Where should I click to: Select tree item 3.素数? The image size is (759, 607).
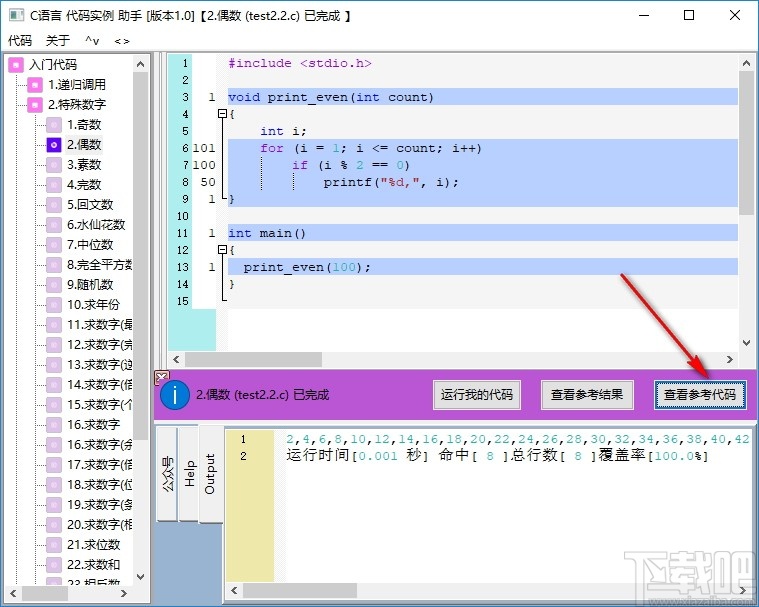coord(84,165)
